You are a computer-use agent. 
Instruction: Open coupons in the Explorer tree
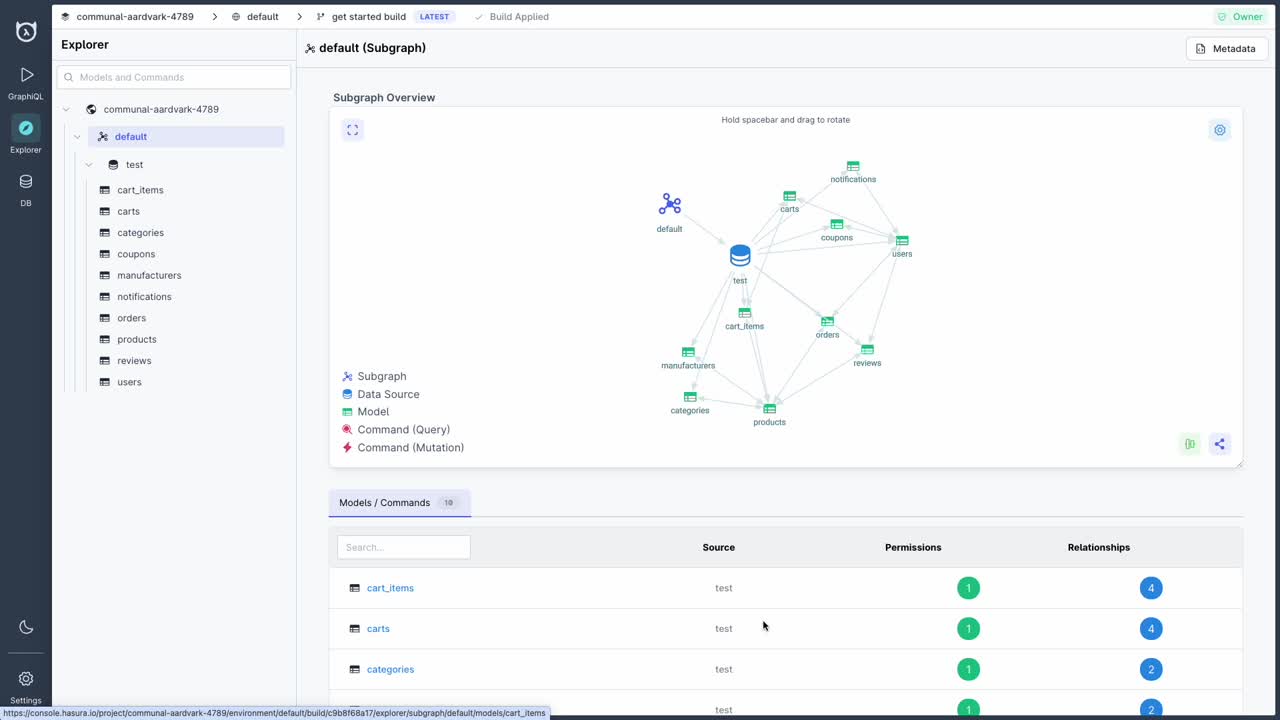[x=136, y=254]
